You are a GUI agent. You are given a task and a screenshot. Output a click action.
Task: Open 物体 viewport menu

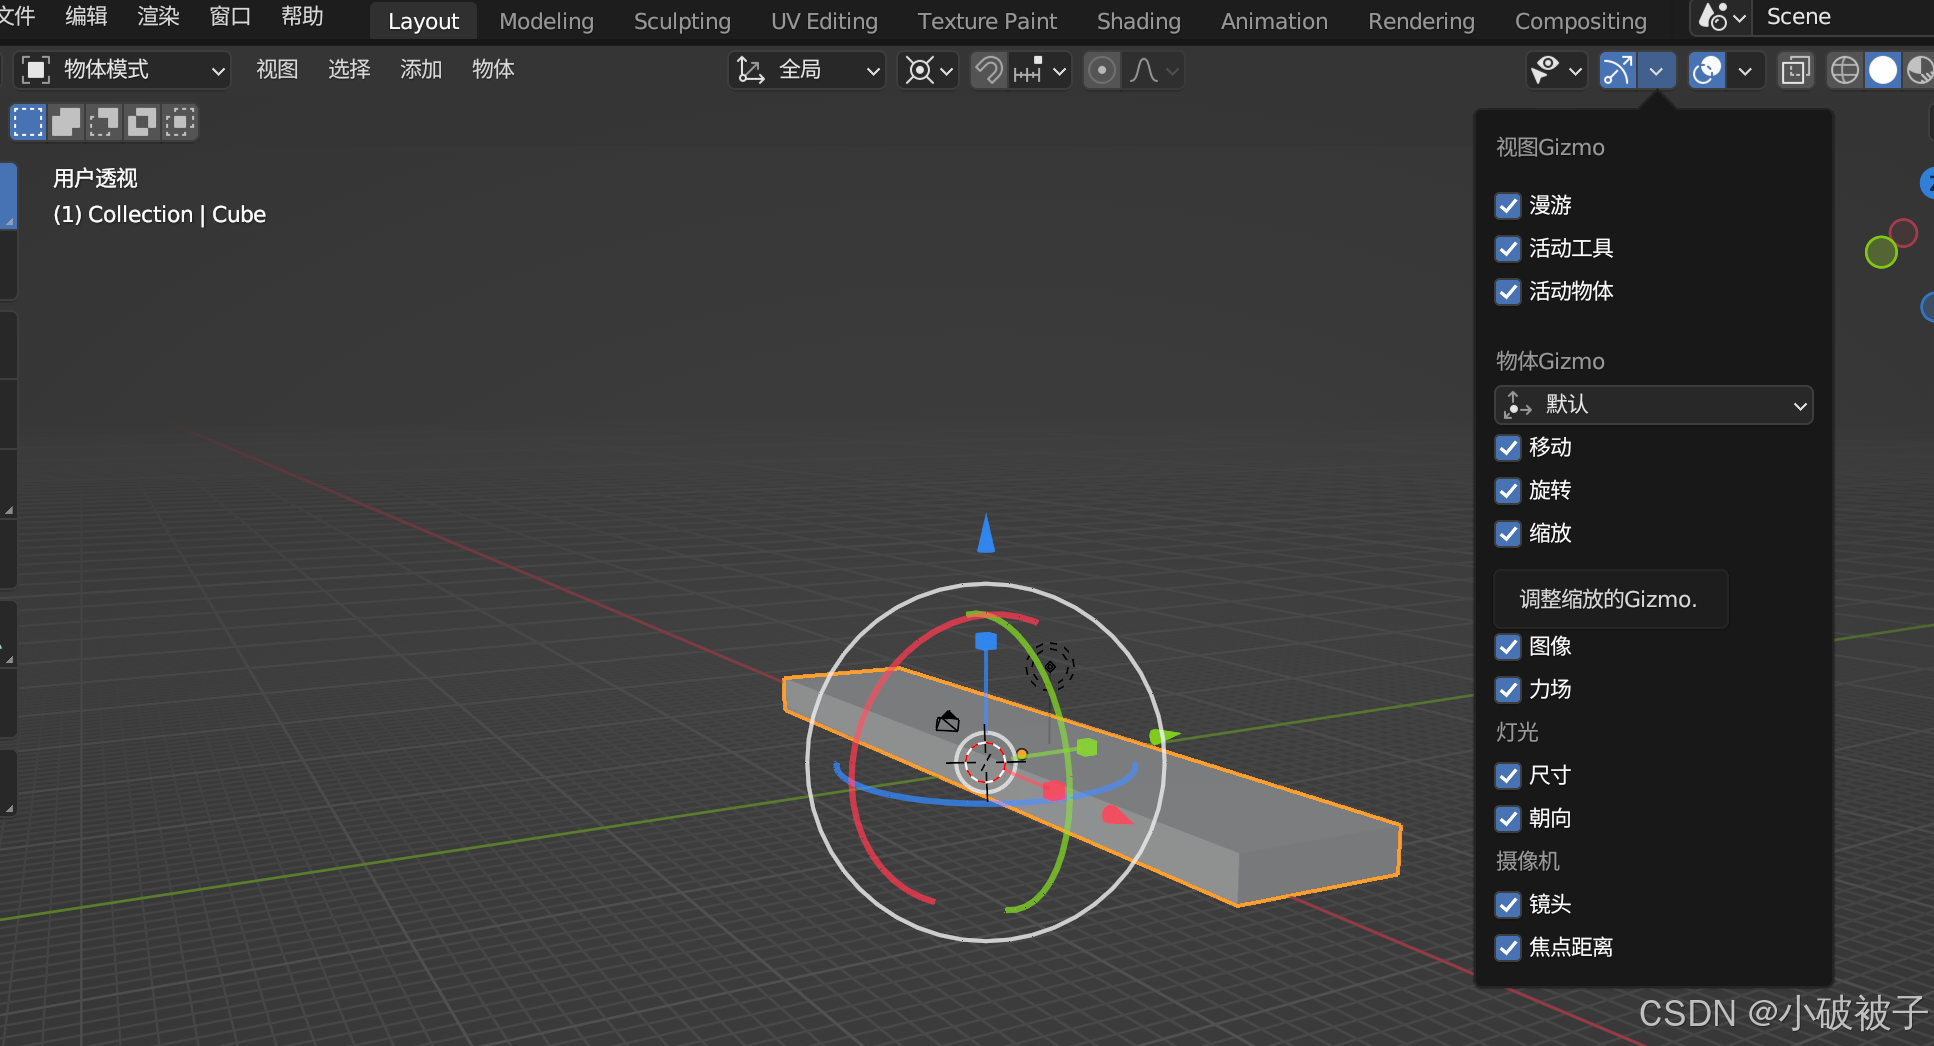[x=493, y=70]
